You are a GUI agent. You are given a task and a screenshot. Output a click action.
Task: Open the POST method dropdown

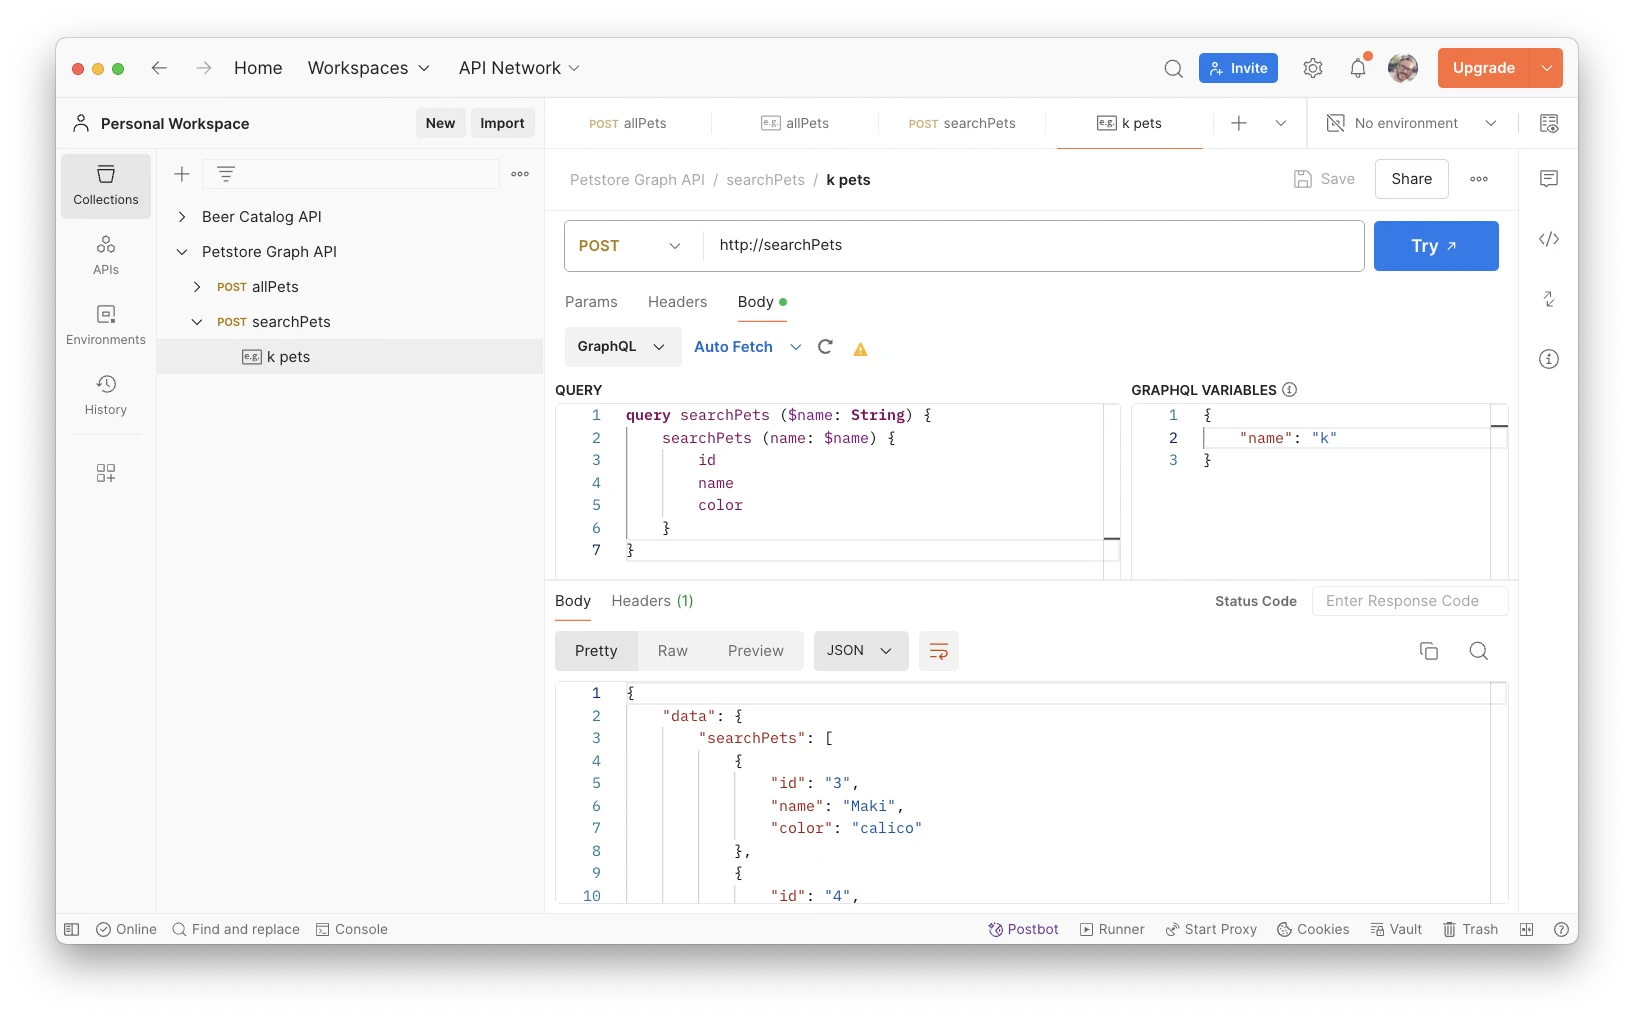[x=629, y=246]
